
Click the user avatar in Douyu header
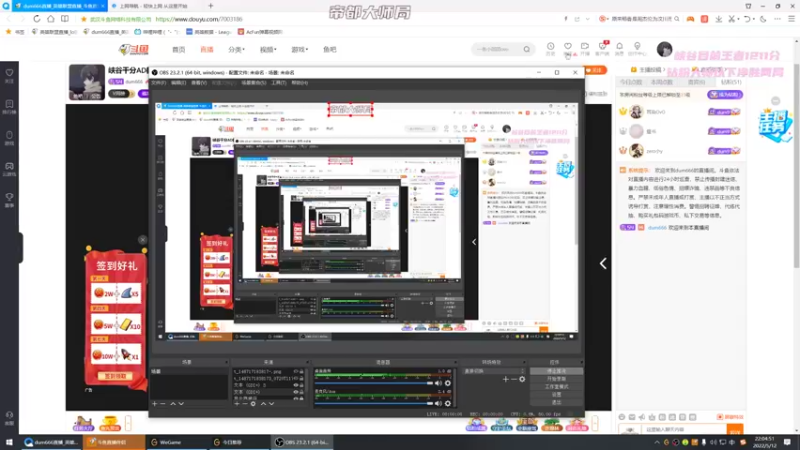(x=664, y=49)
